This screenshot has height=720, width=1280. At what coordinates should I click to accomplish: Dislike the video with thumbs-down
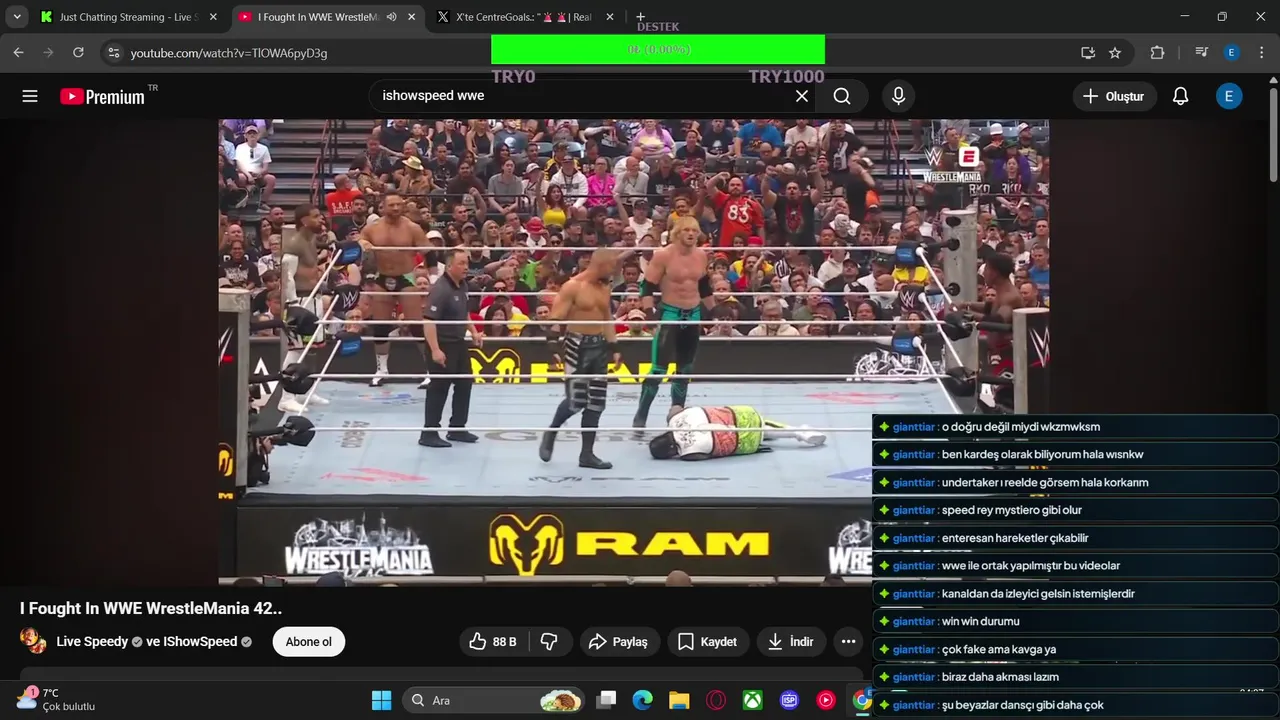[549, 642]
